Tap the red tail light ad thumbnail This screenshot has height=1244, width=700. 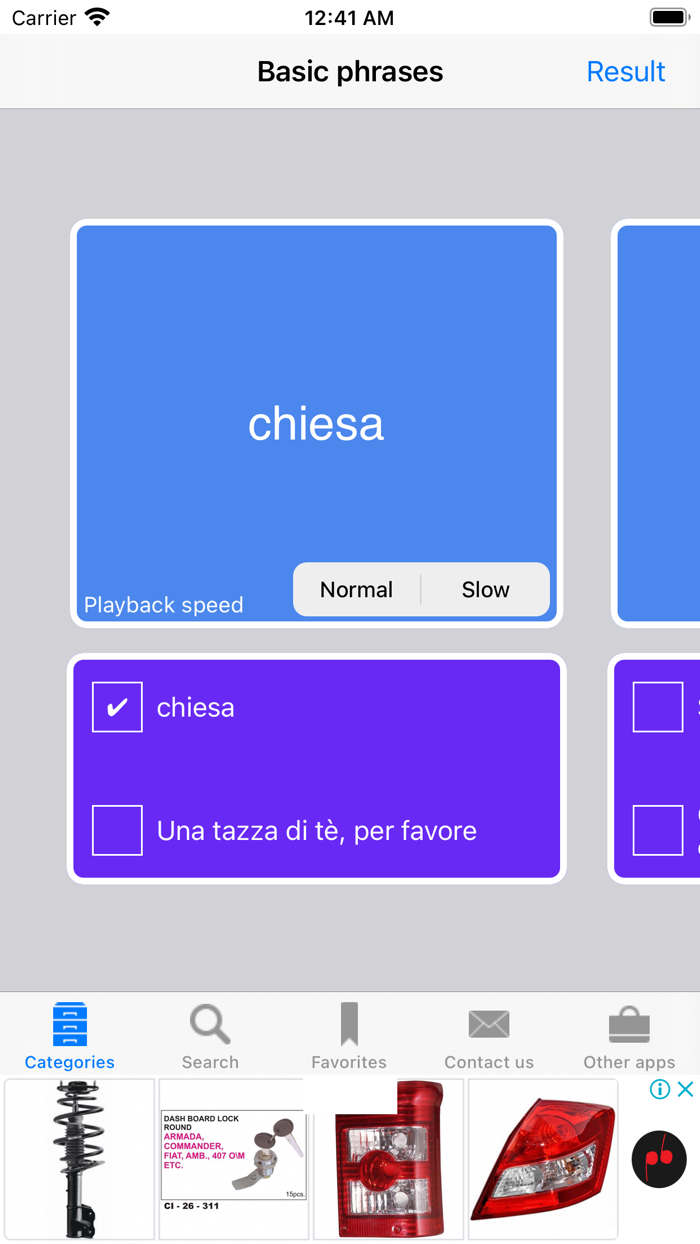click(388, 1158)
